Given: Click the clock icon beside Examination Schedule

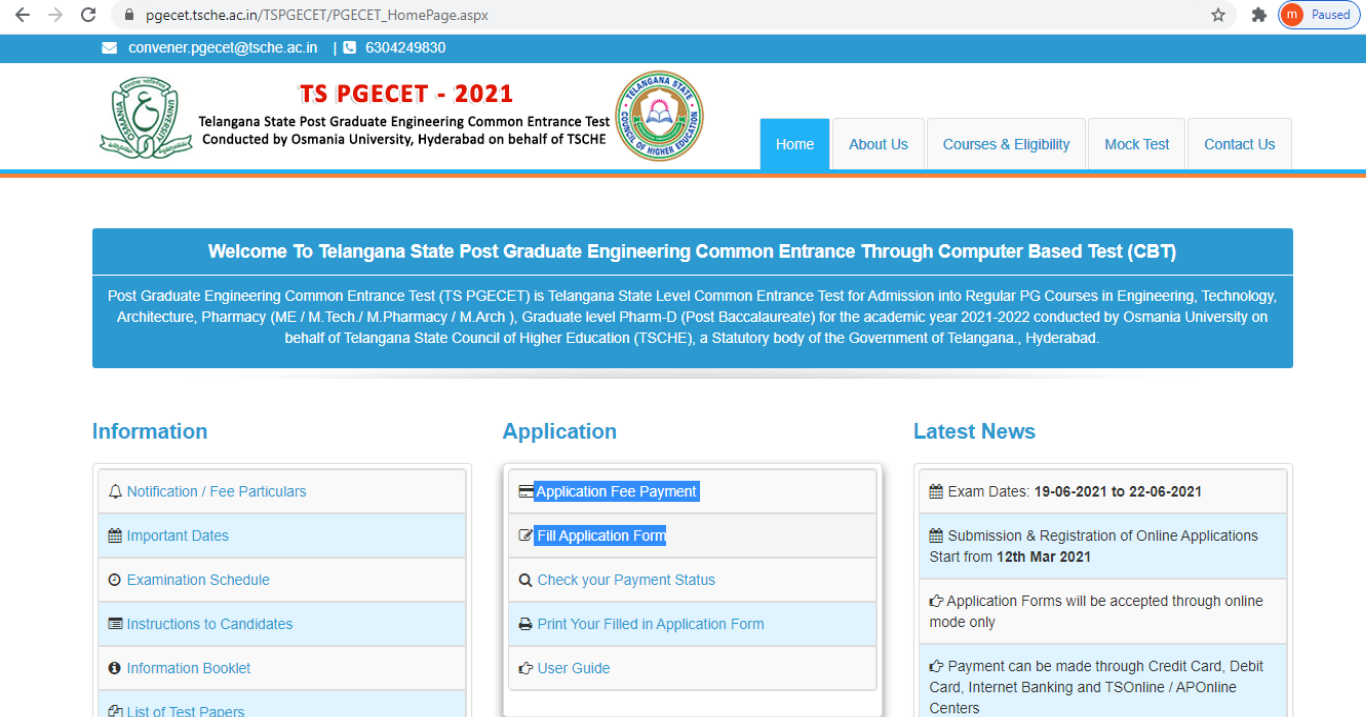Looking at the screenshot, I should click(x=113, y=579).
